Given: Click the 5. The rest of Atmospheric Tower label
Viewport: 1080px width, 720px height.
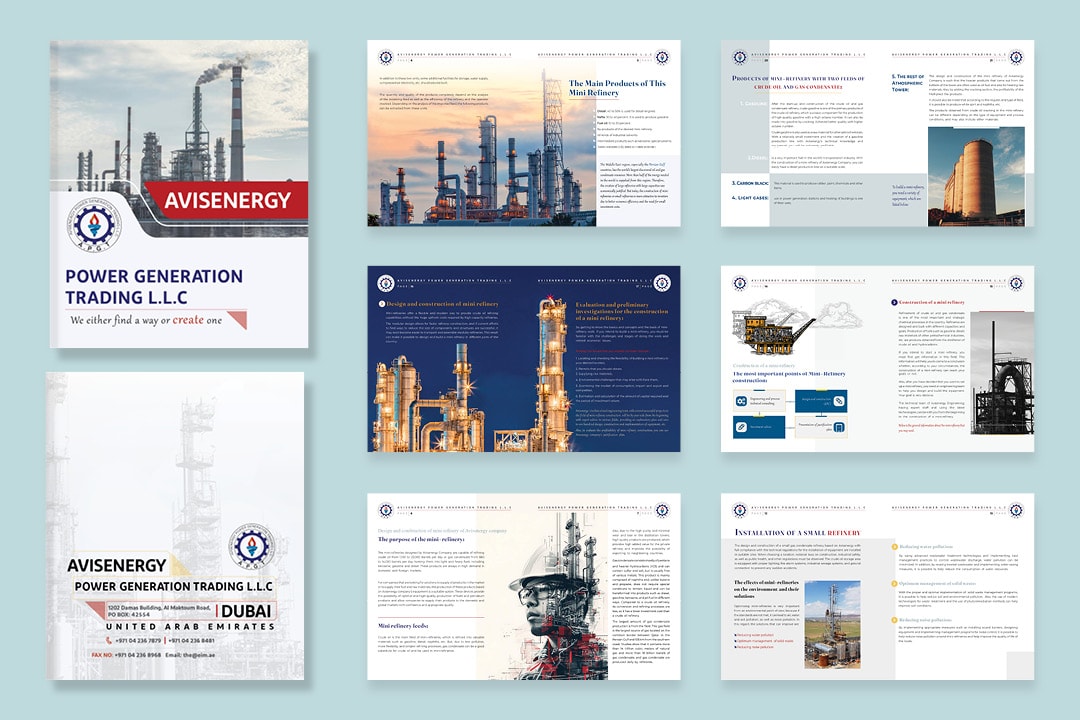Looking at the screenshot, I should coord(908,83).
